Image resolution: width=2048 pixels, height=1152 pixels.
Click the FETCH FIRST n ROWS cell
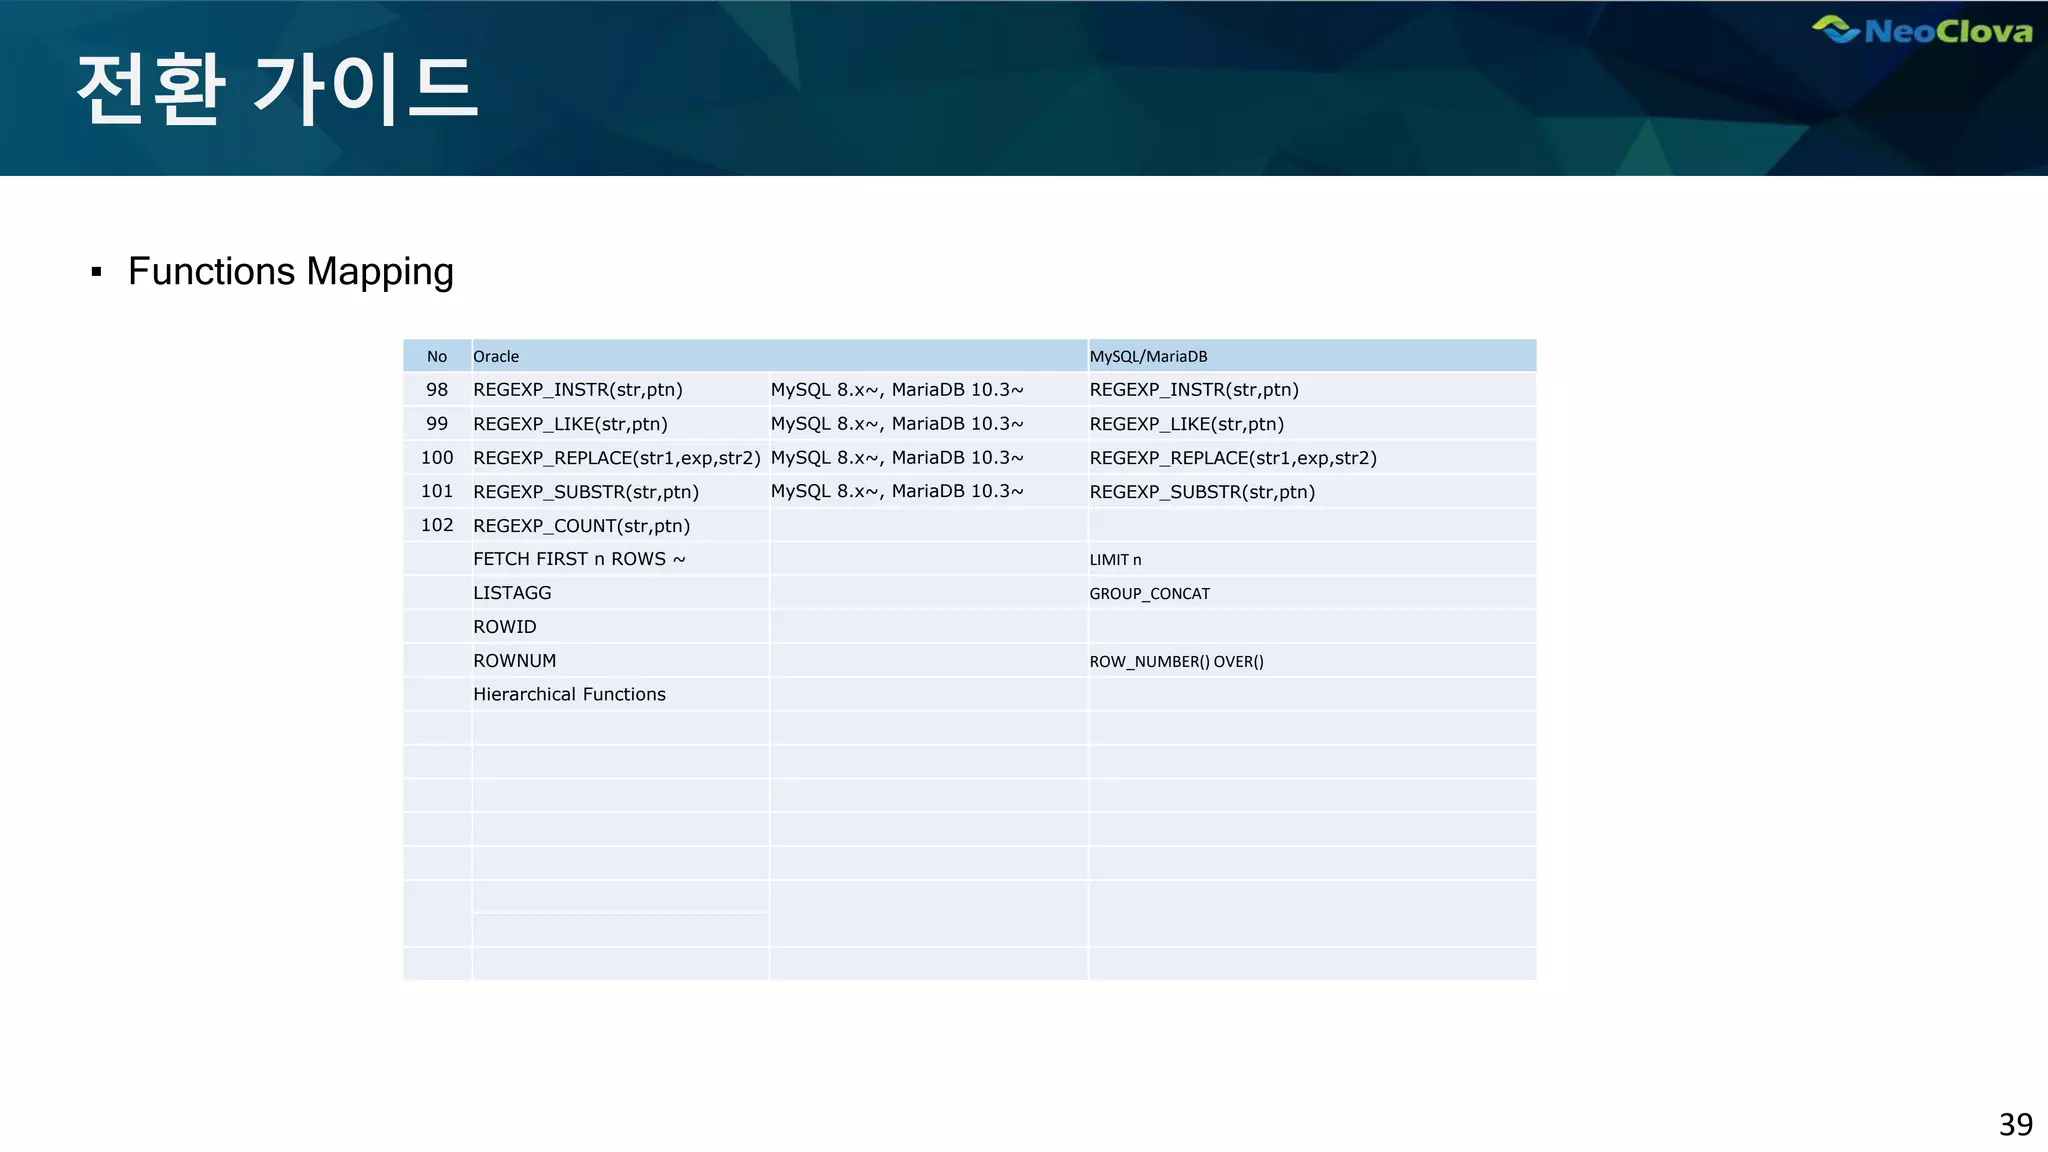579,559
